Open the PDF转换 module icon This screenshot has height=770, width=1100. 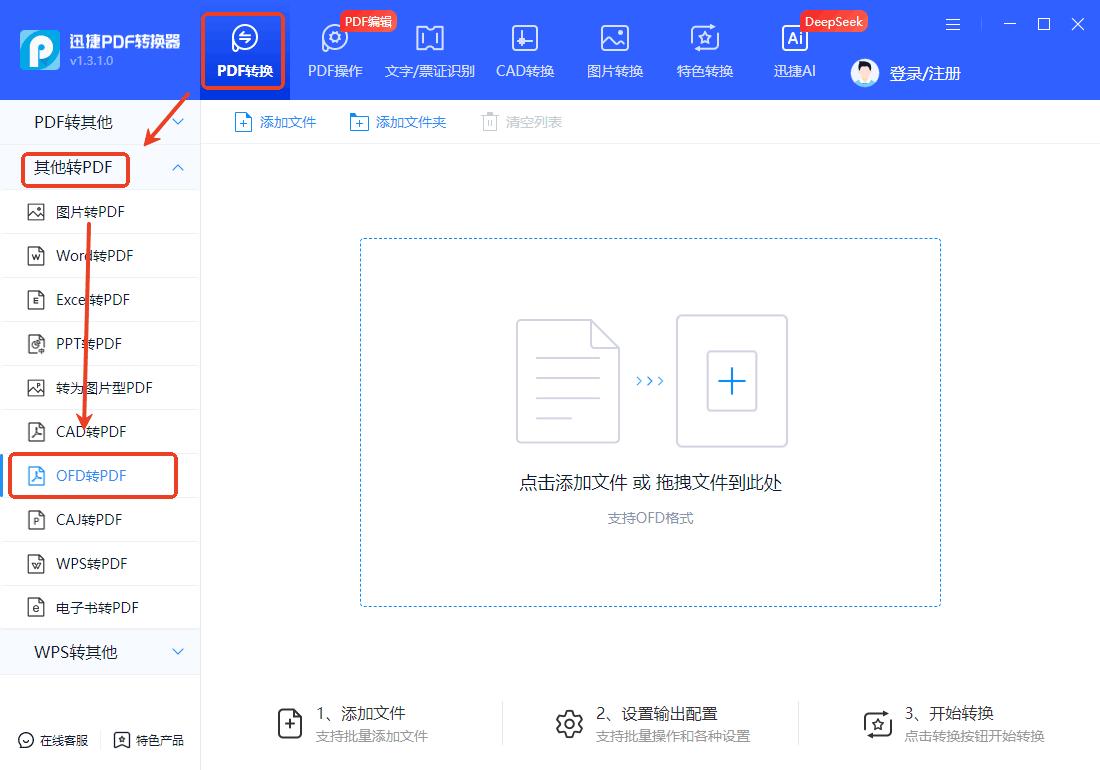coord(243,48)
